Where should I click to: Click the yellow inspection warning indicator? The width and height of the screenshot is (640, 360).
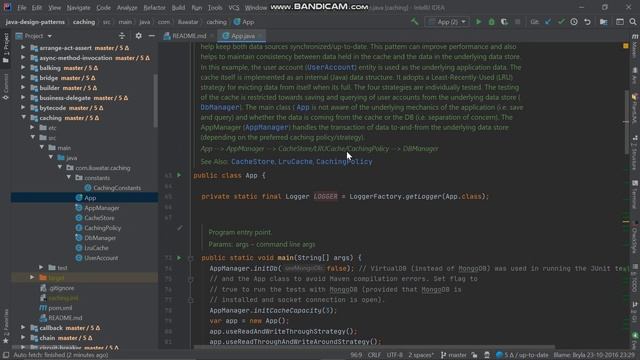[626, 46]
